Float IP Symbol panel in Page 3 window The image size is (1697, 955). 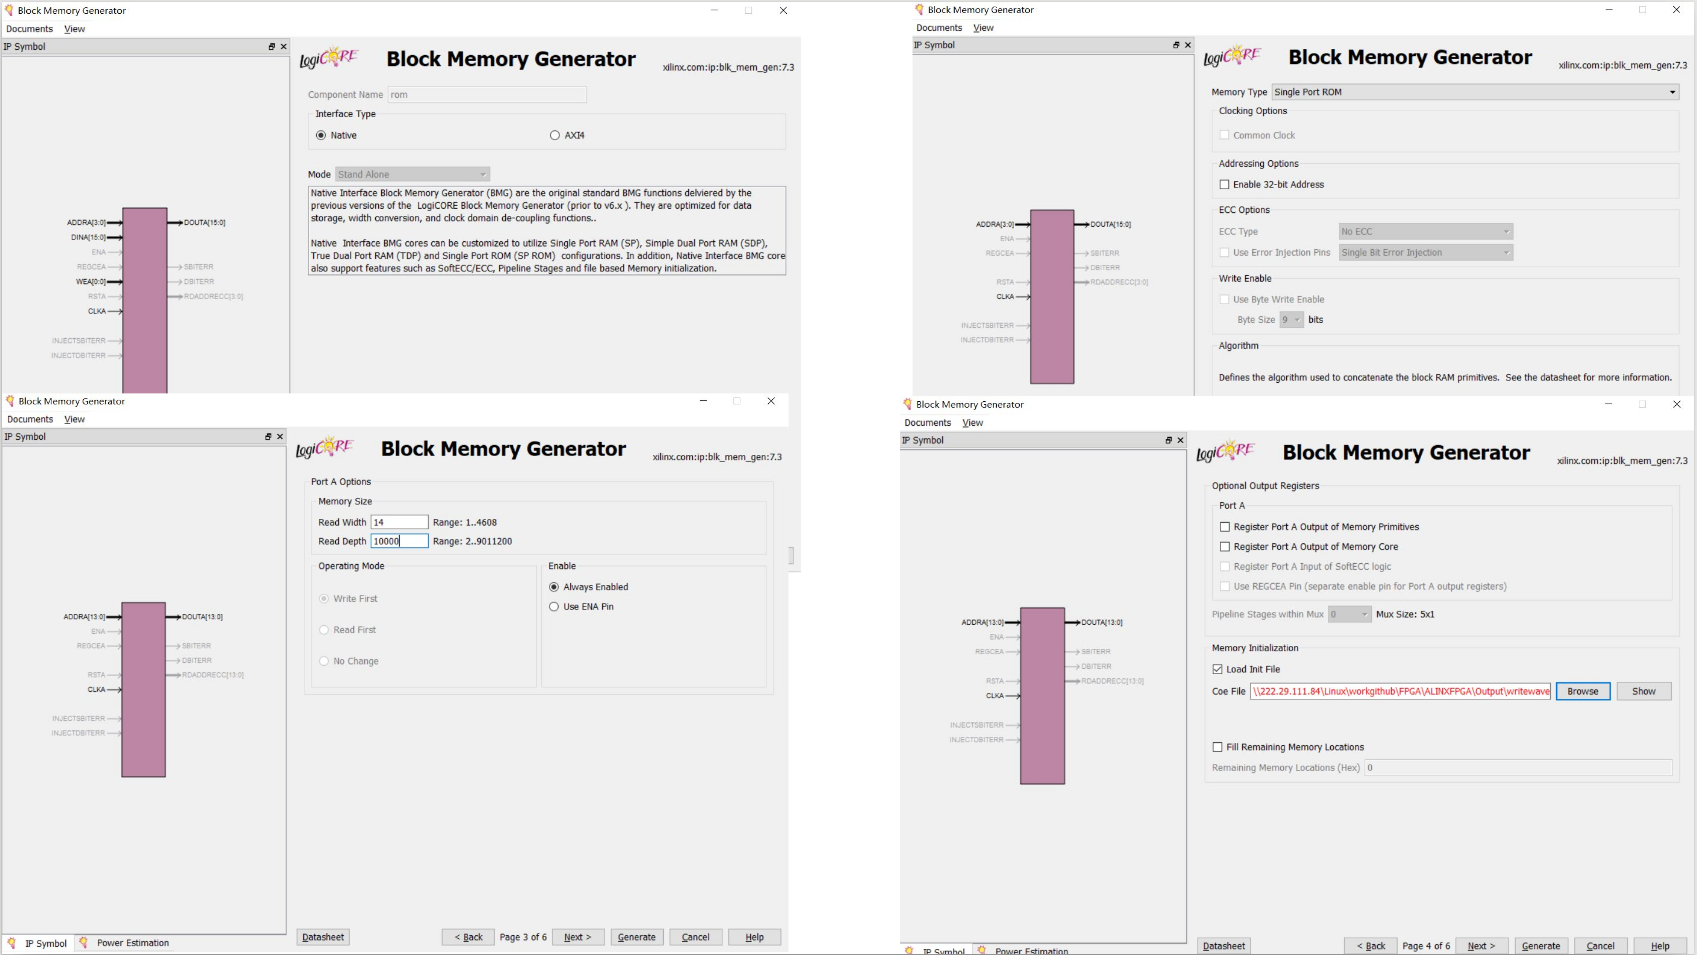268,437
